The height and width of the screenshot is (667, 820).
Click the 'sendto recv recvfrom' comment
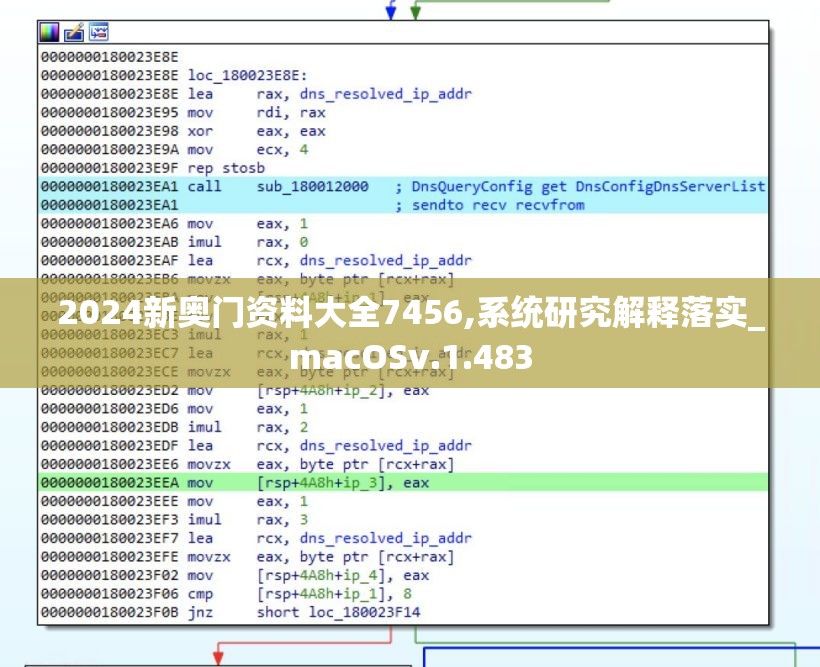coord(498,205)
